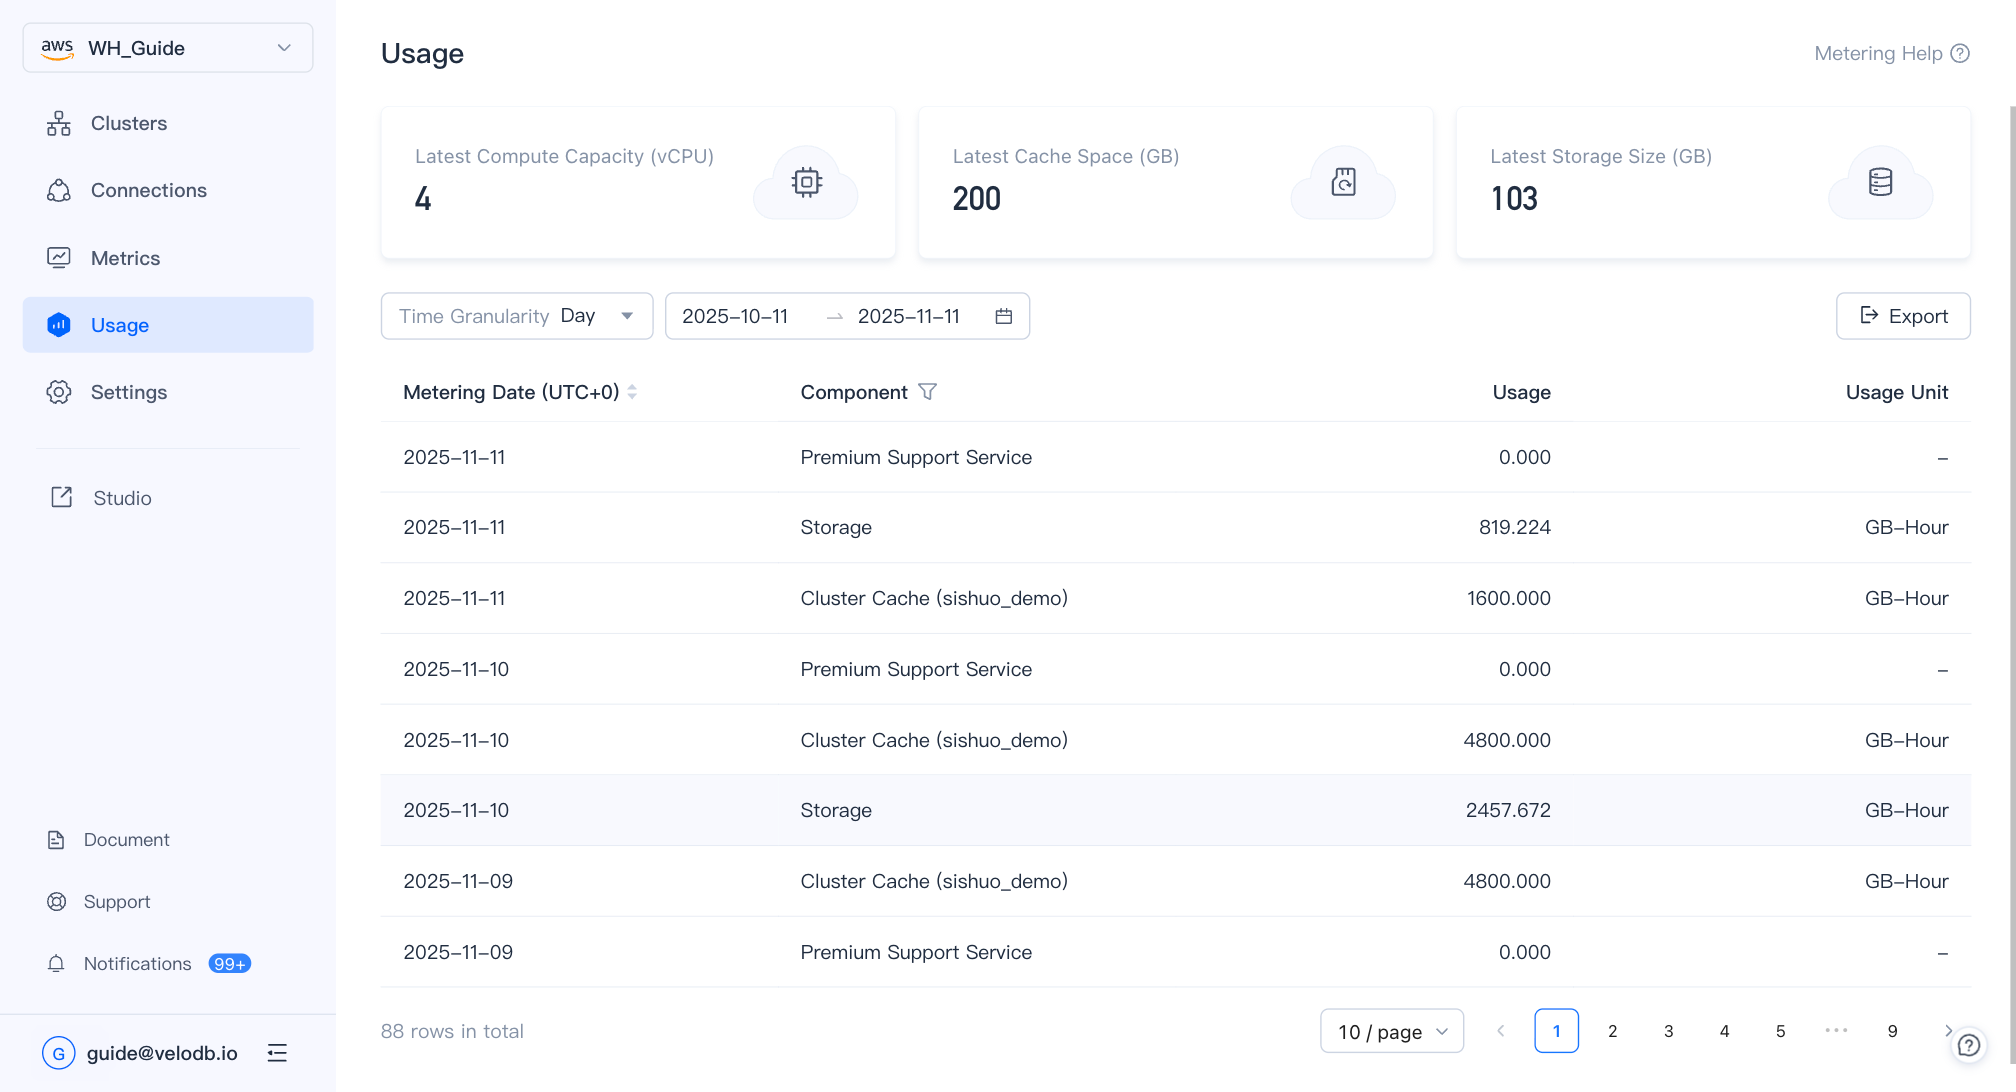Open Studio external link icon
This screenshot has height=1092, width=2016.
click(62, 497)
